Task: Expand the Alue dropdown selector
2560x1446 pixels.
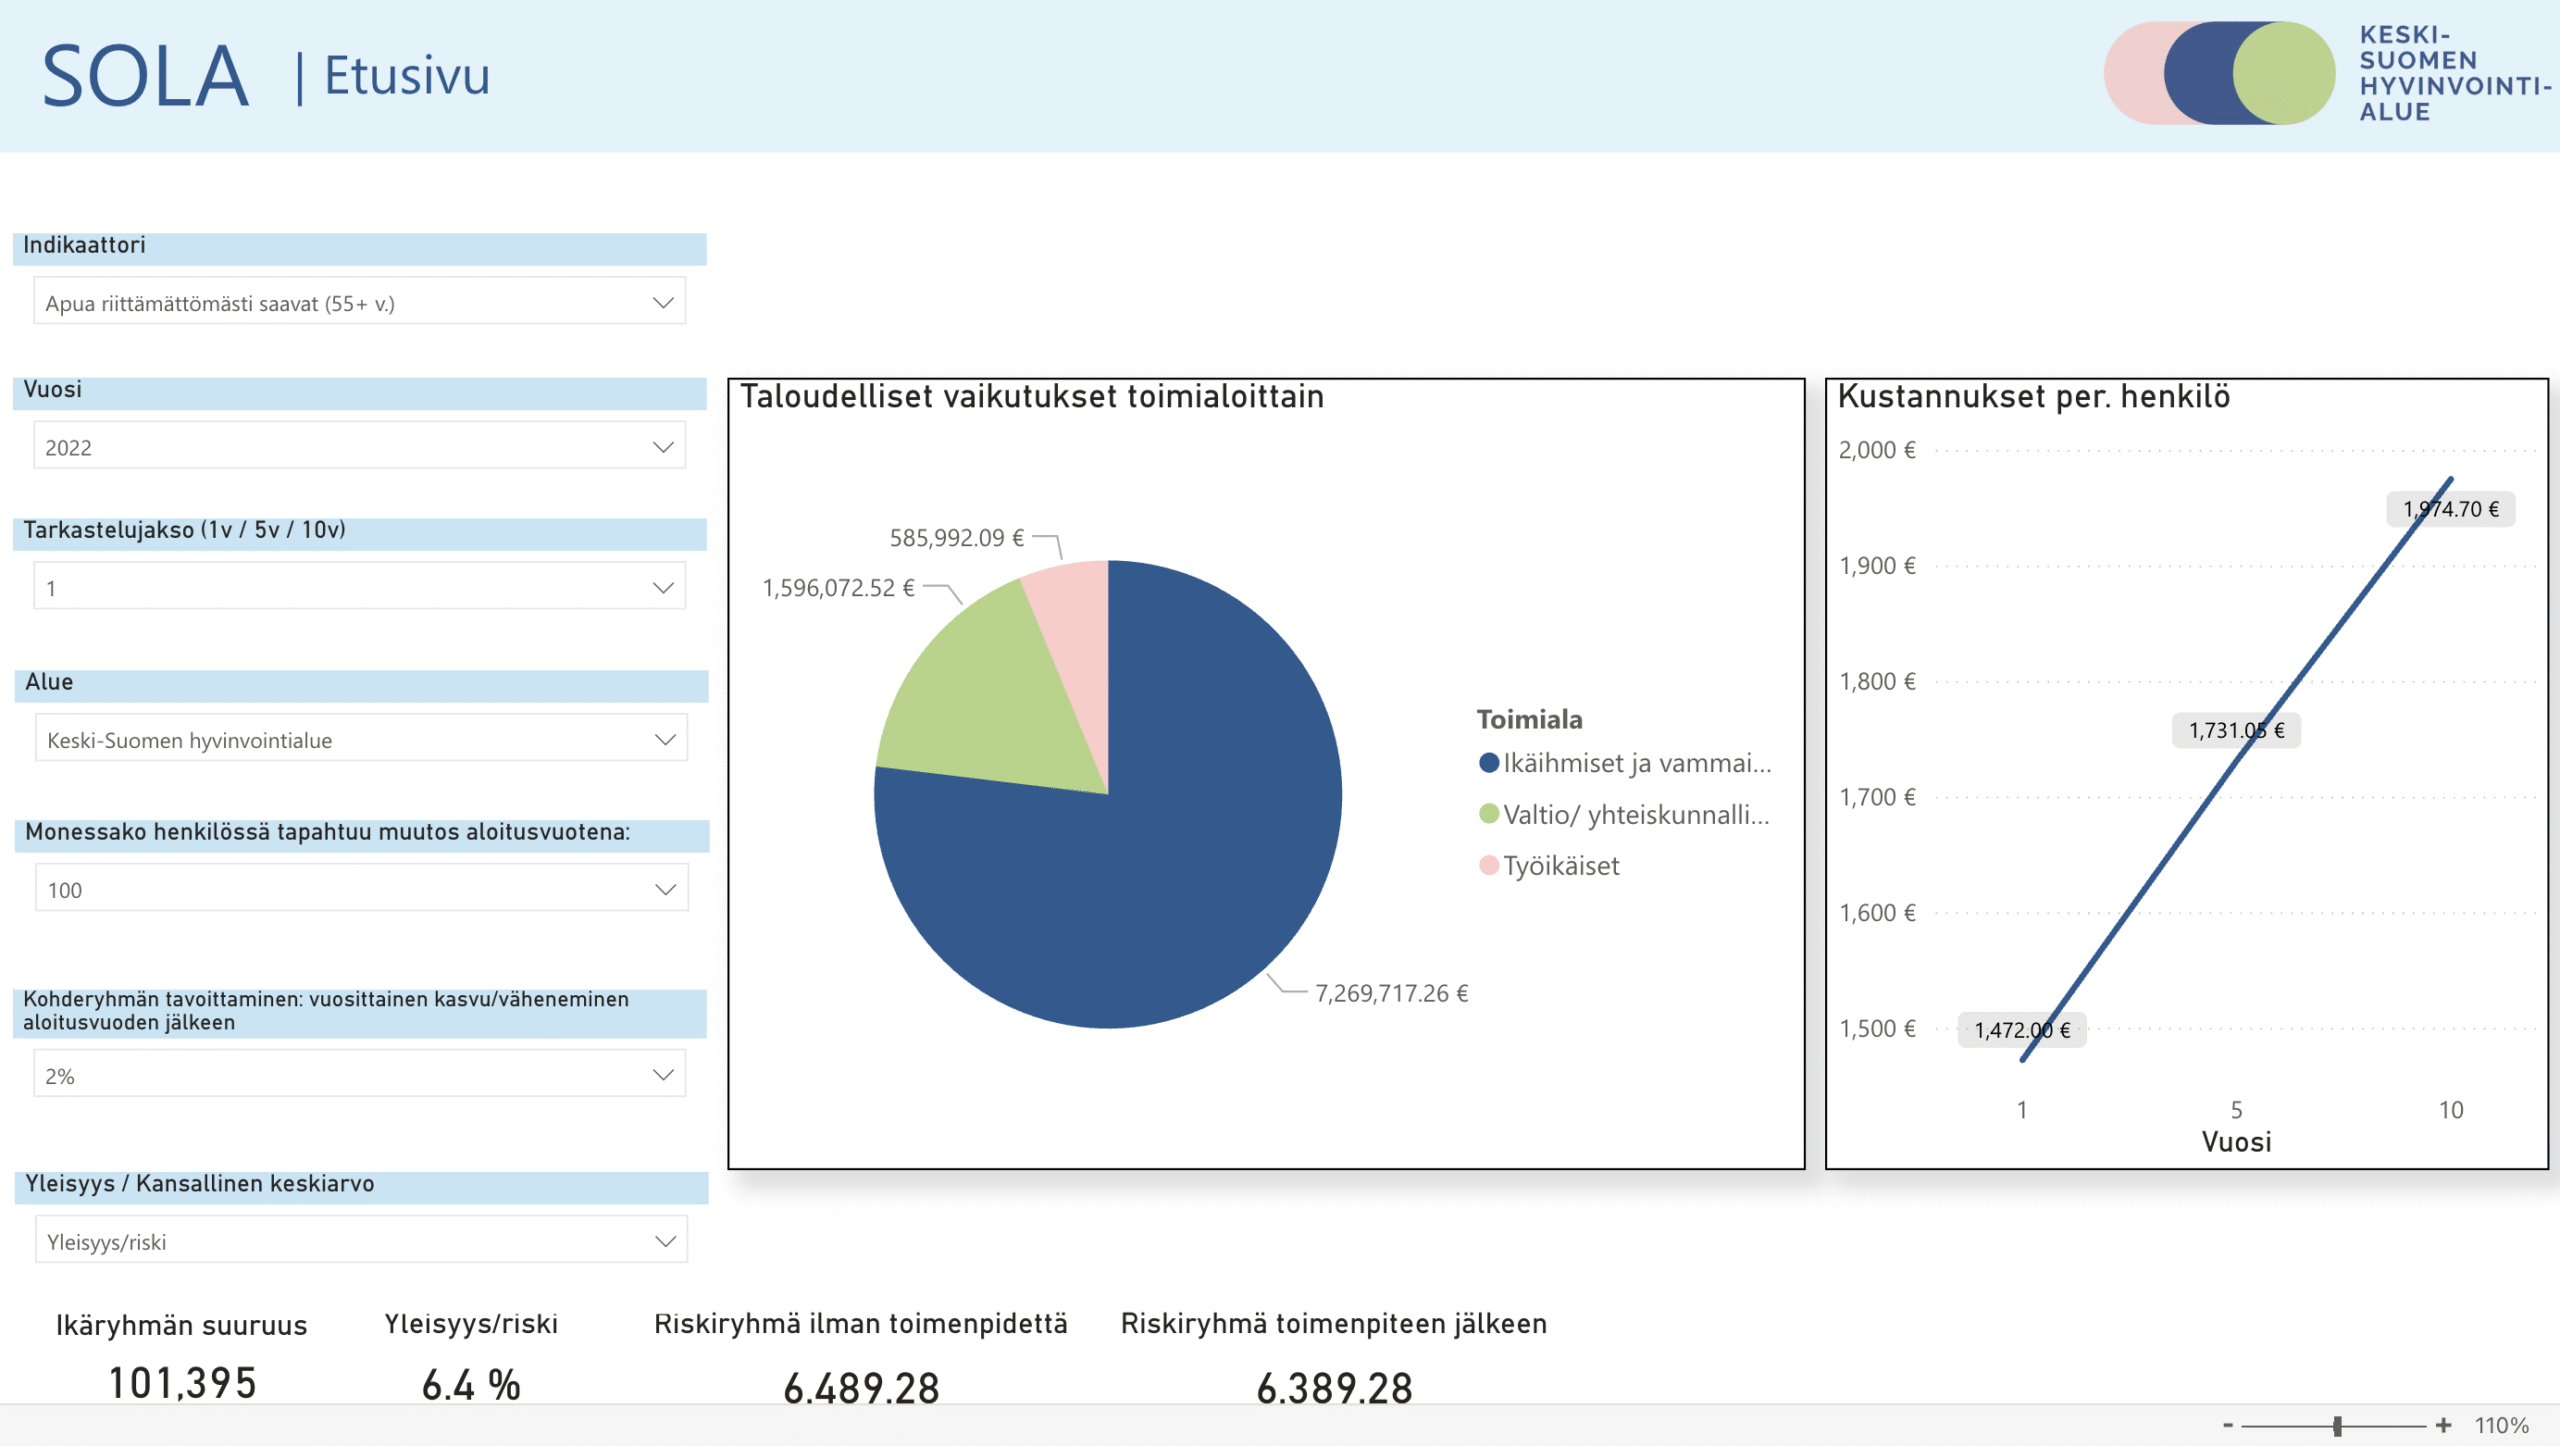Action: (x=664, y=739)
